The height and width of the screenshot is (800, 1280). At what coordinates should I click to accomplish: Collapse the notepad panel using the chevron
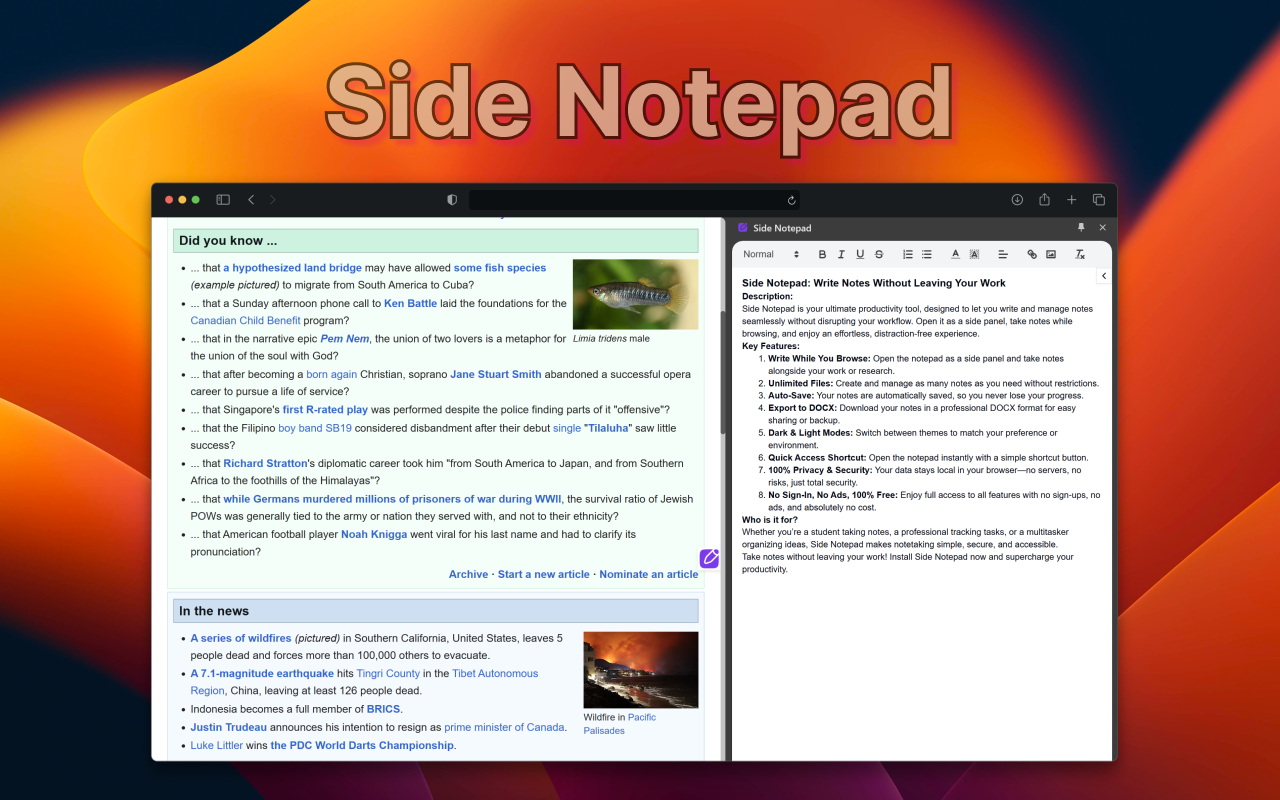pos(1103,275)
